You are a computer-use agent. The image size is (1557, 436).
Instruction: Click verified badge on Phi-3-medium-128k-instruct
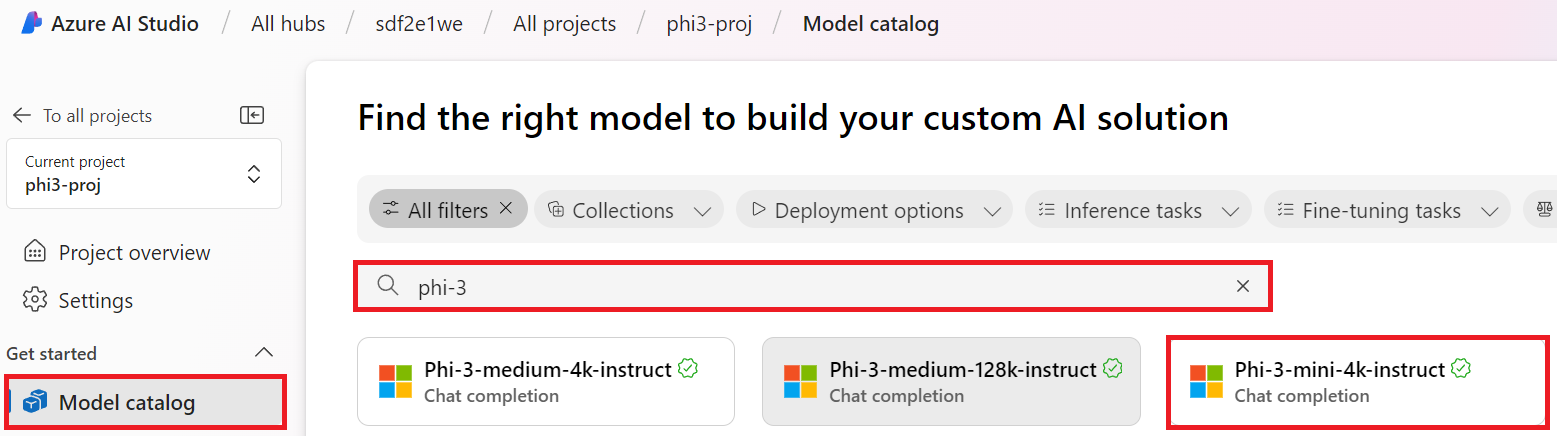pyautogui.click(x=1113, y=368)
